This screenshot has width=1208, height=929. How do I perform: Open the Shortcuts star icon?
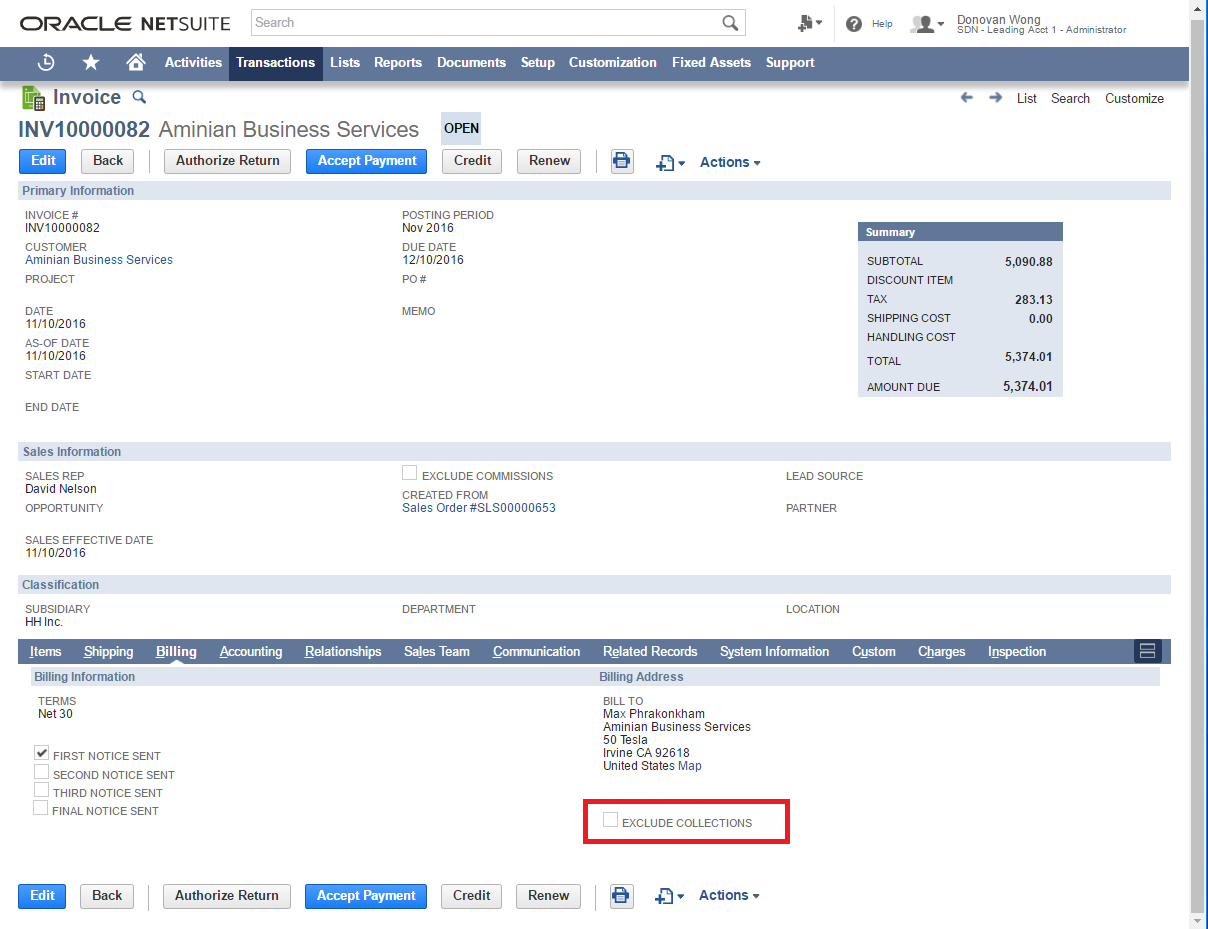(91, 62)
